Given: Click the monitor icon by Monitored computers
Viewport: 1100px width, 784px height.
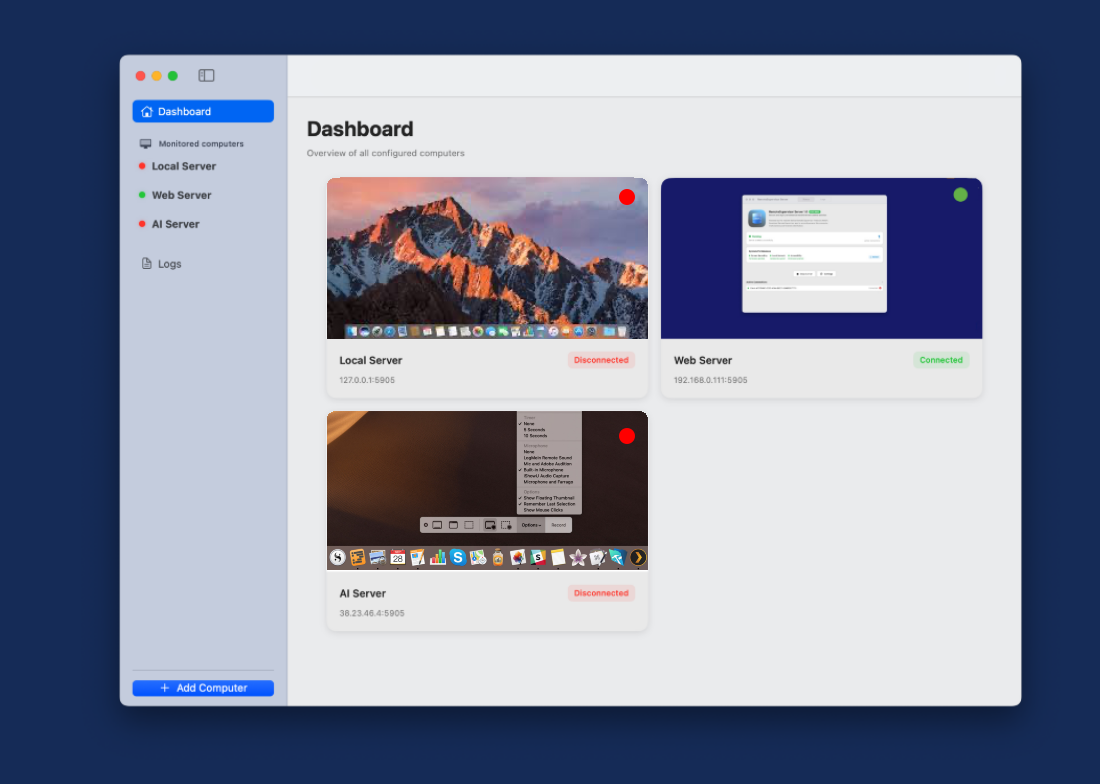Looking at the screenshot, I should pos(146,144).
